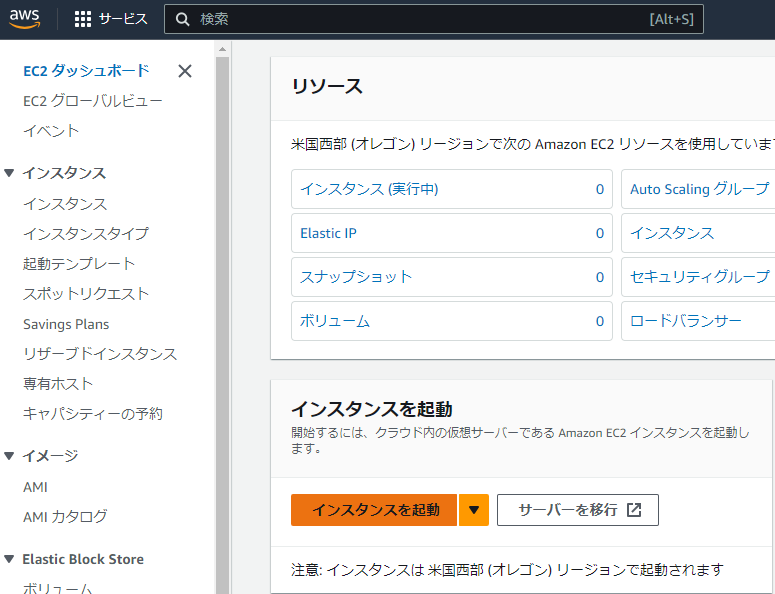The height and width of the screenshot is (594, 775).
Task: Open EC2 グローバルビュー in sidebar
Action: click(92, 101)
